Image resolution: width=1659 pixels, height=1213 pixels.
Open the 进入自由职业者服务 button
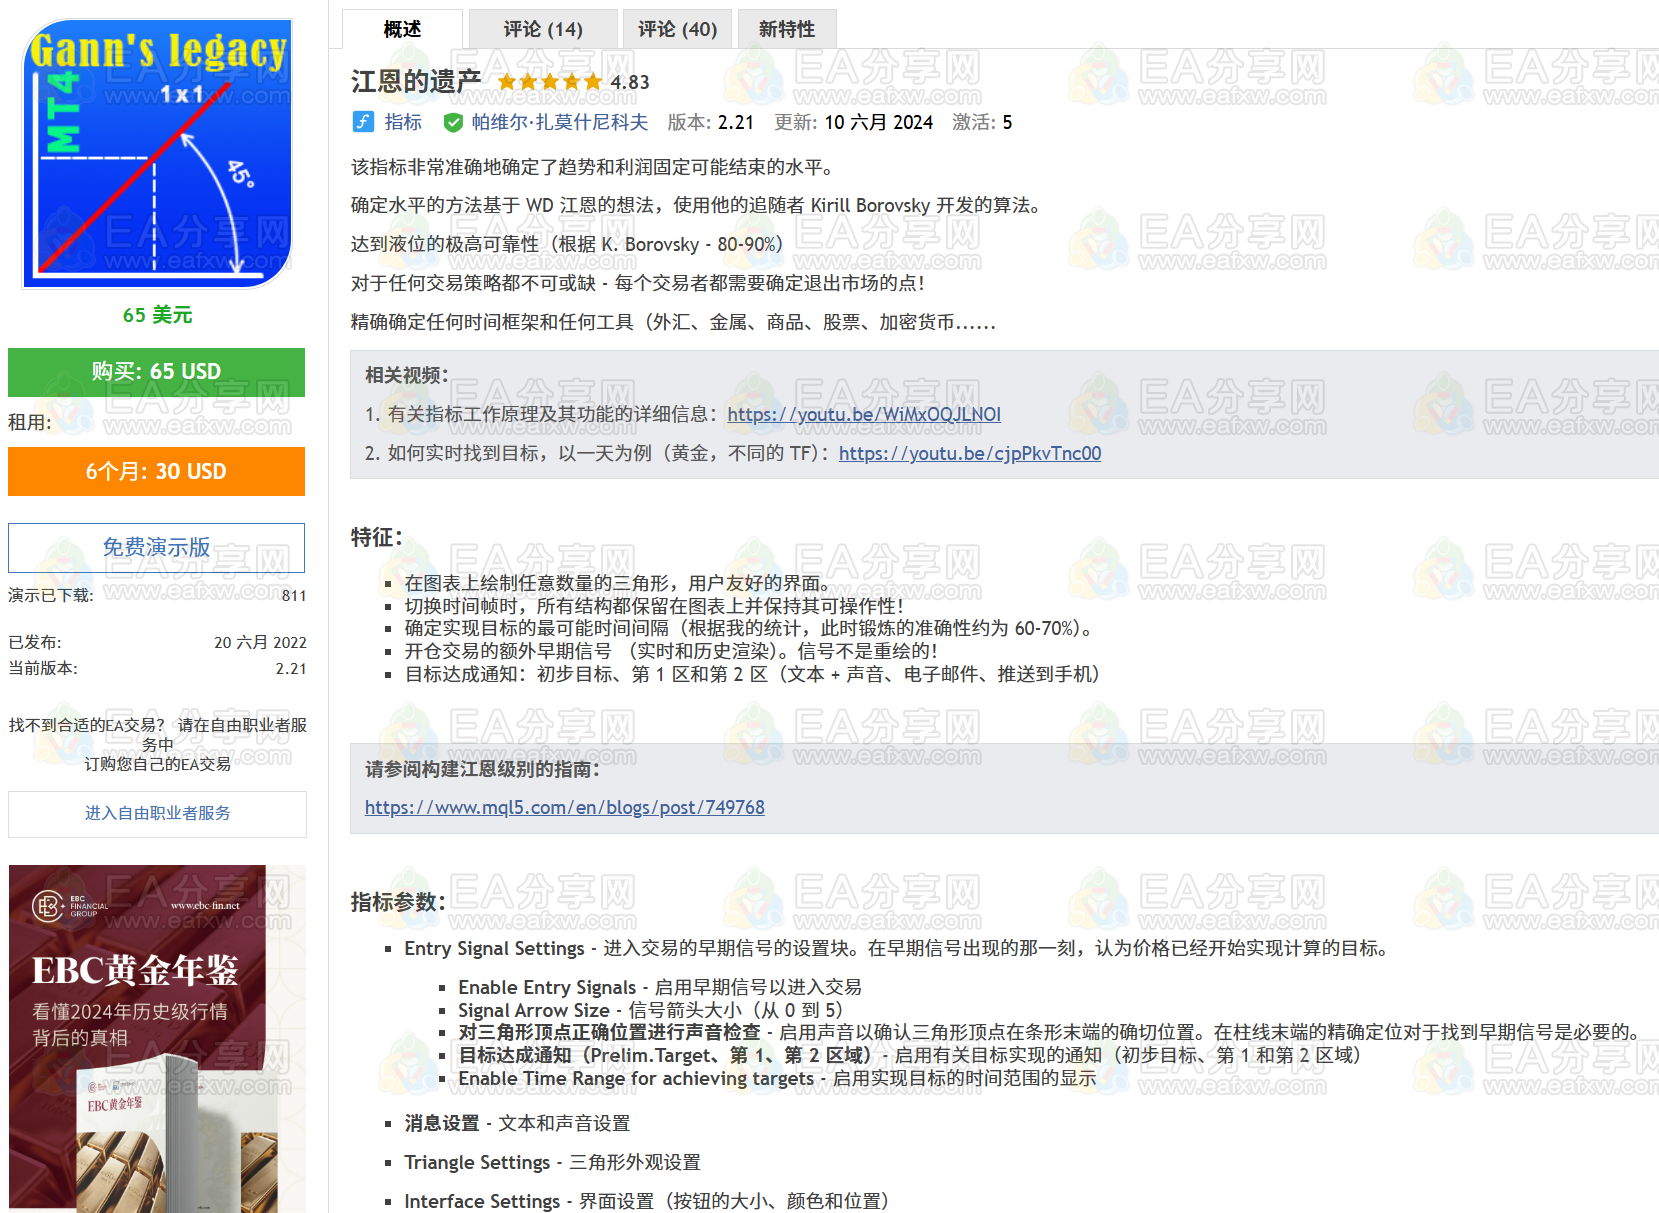click(157, 813)
